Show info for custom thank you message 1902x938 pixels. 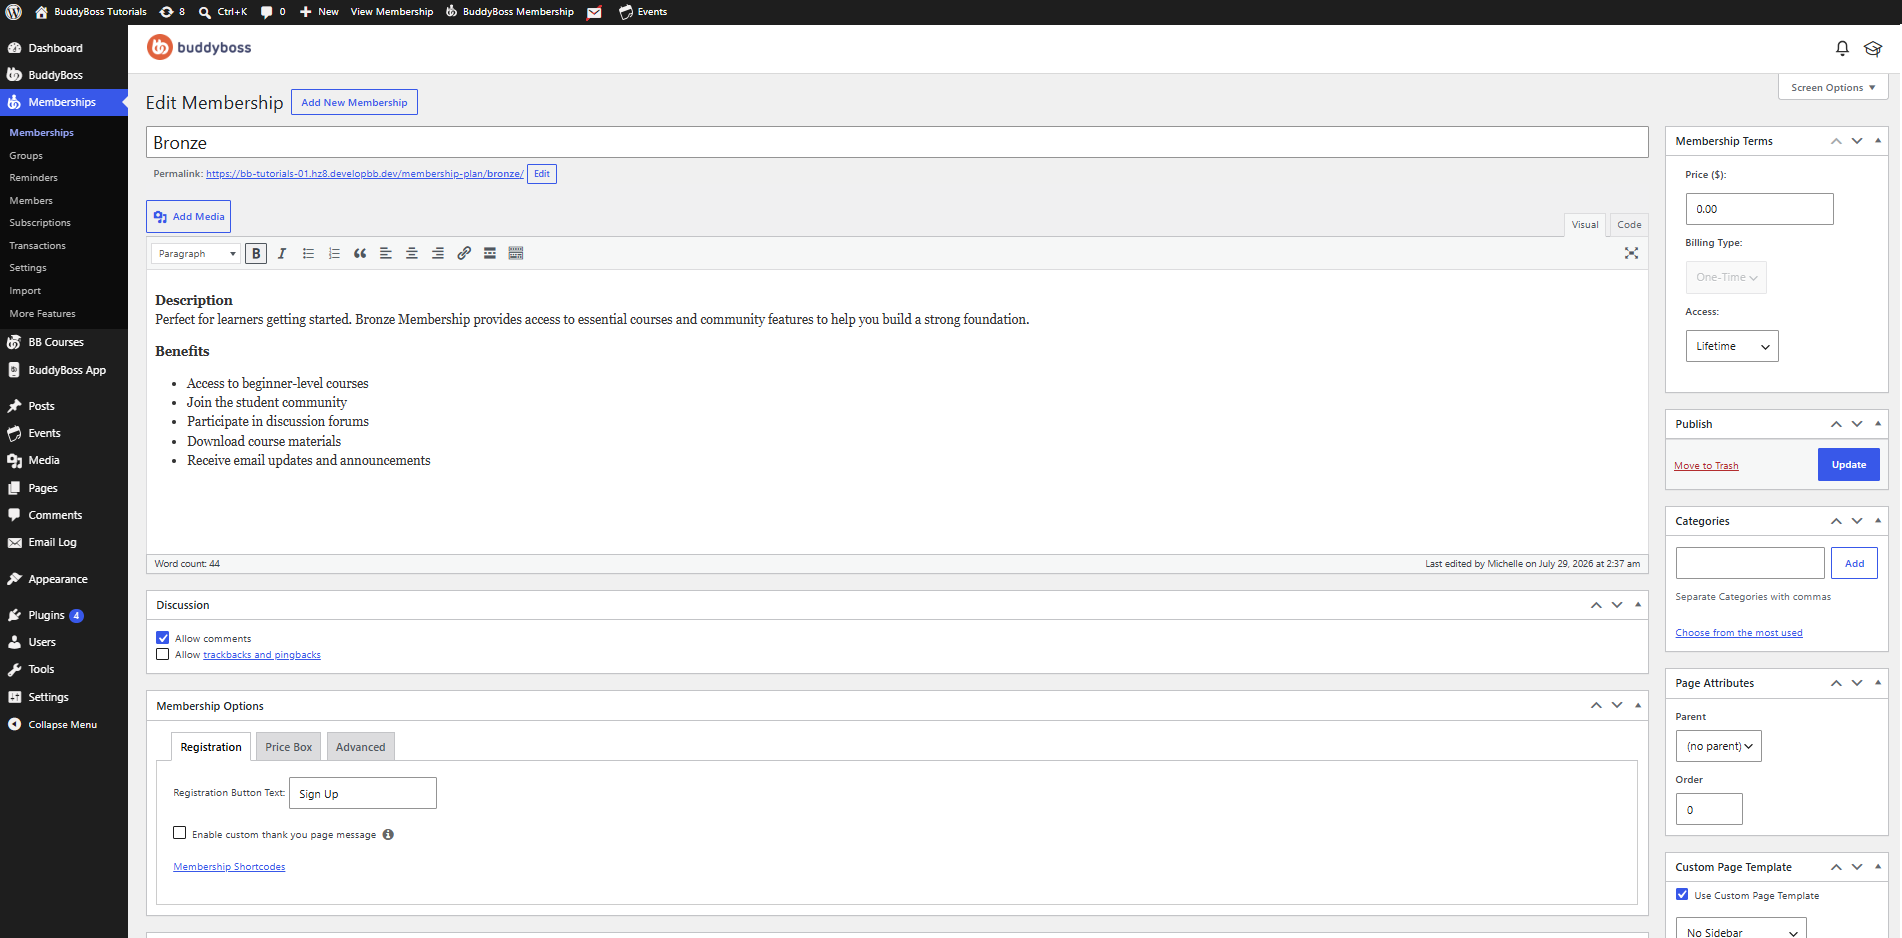tap(388, 835)
